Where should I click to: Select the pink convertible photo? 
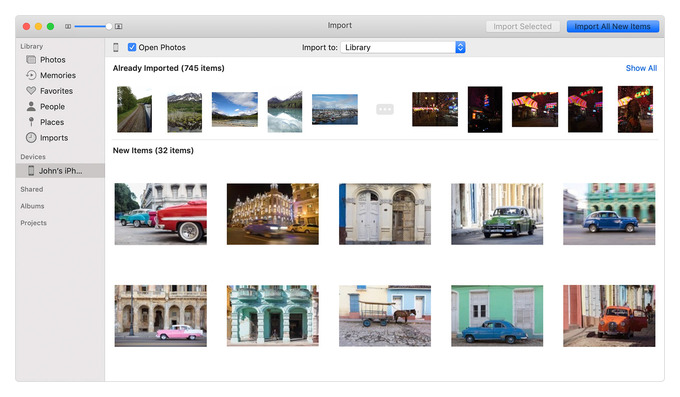pyautogui.click(x=160, y=316)
